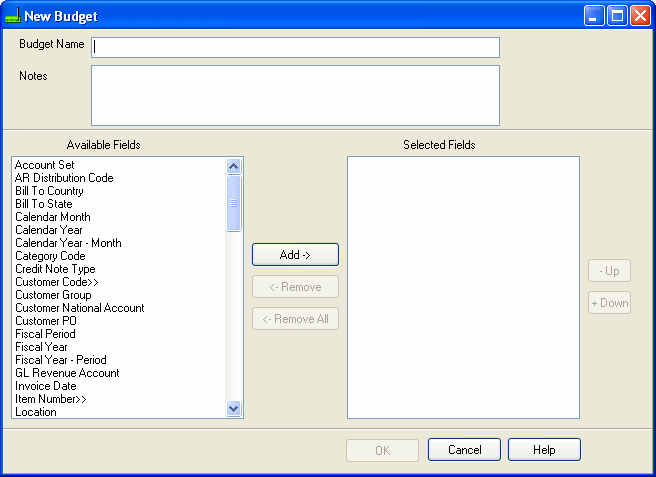
Task: Click in the Notes text area
Action: [x=295, y=95]
